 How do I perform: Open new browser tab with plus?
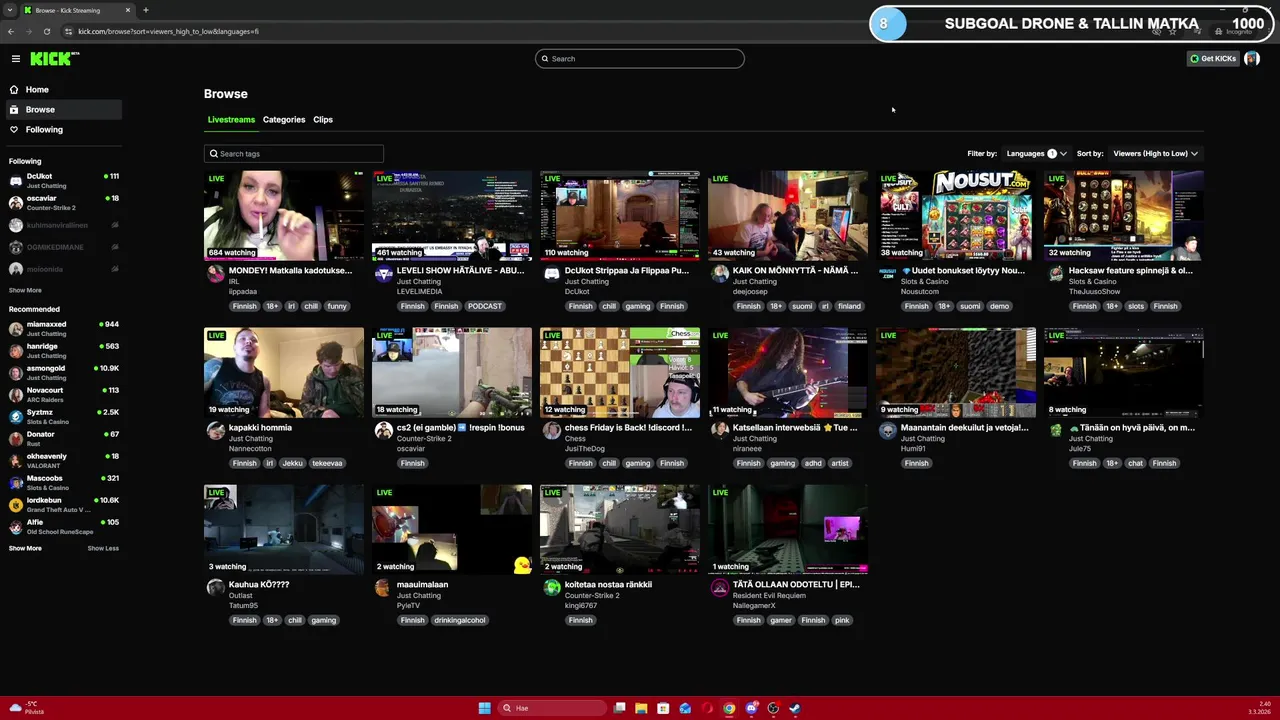click(145, 10)
